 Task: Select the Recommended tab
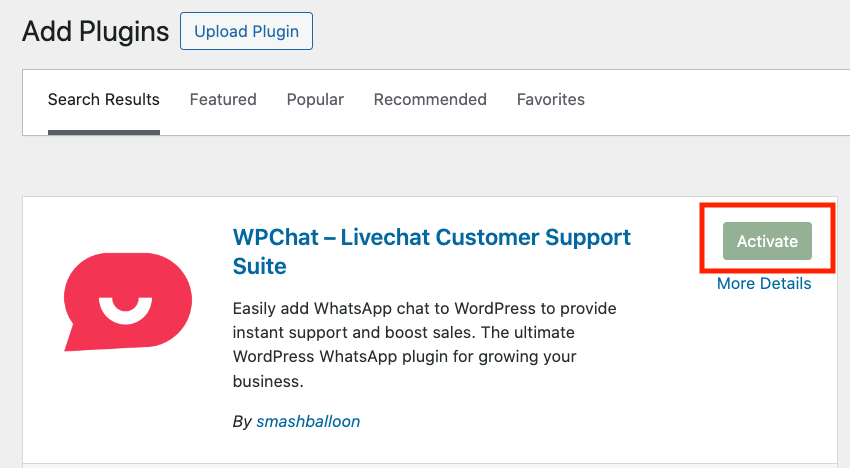coord(430,100)
